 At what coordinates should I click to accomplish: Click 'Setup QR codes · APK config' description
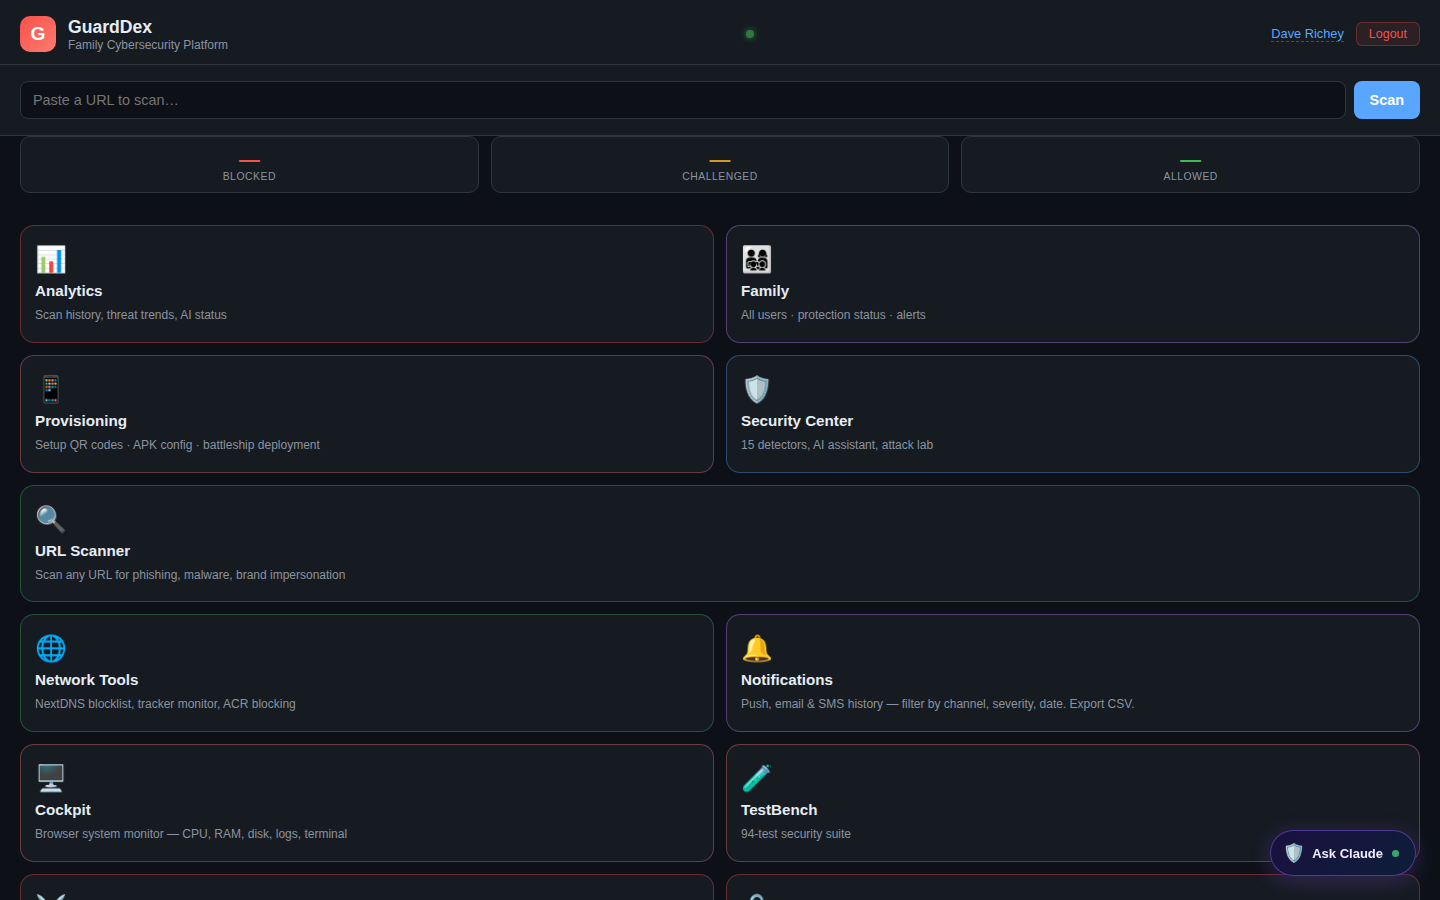coord(177,445)
